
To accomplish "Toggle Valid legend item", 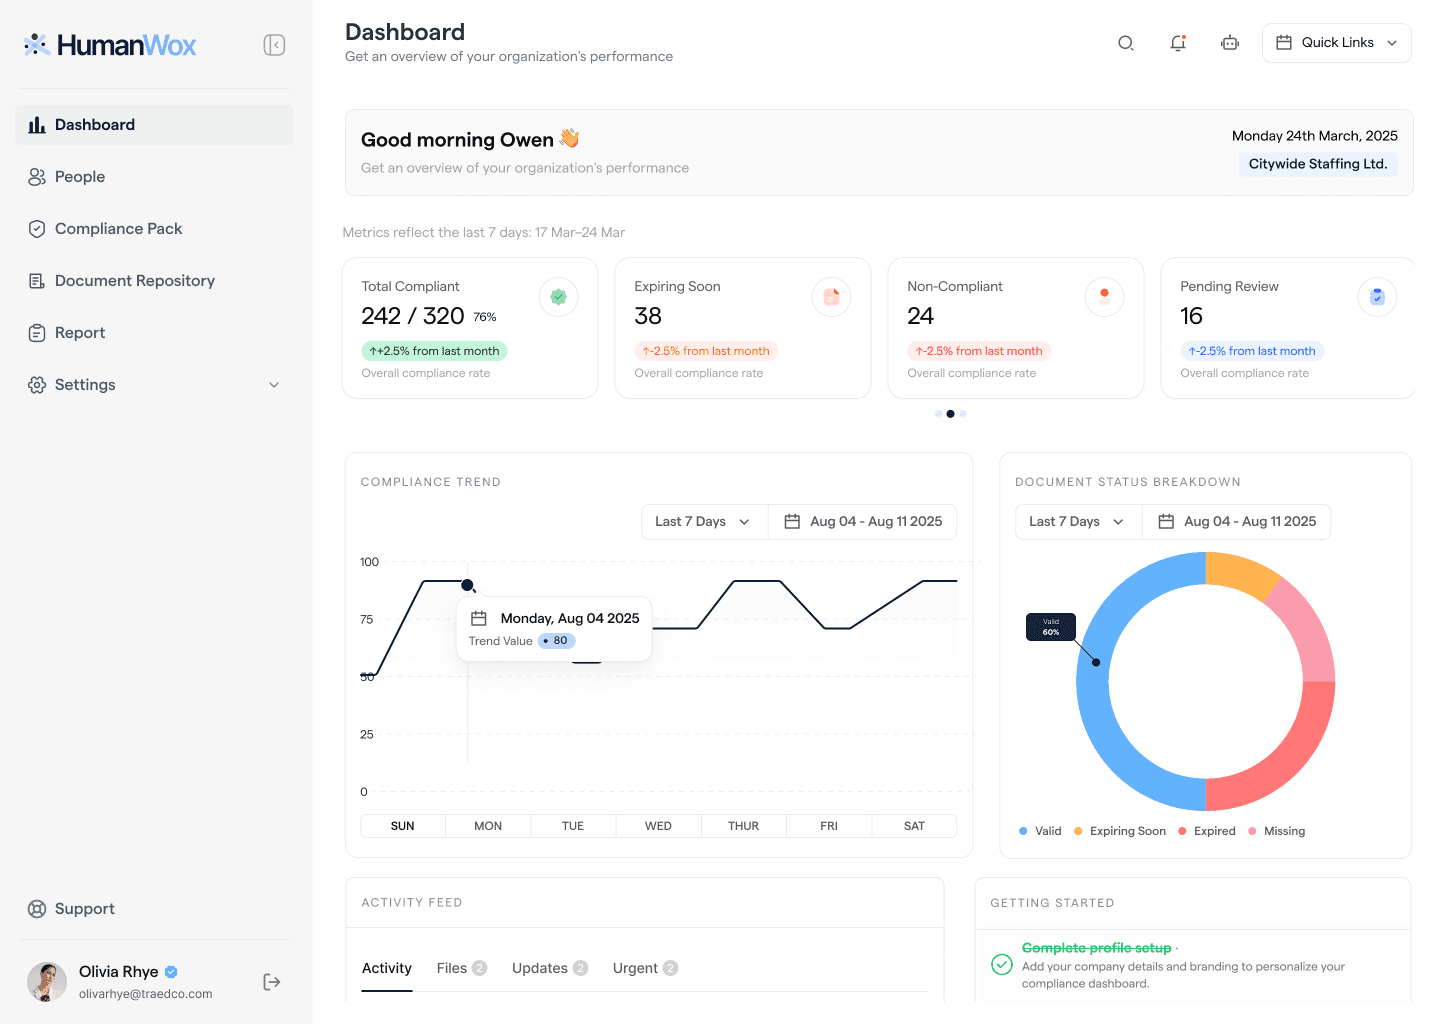I will [1040, 831].
